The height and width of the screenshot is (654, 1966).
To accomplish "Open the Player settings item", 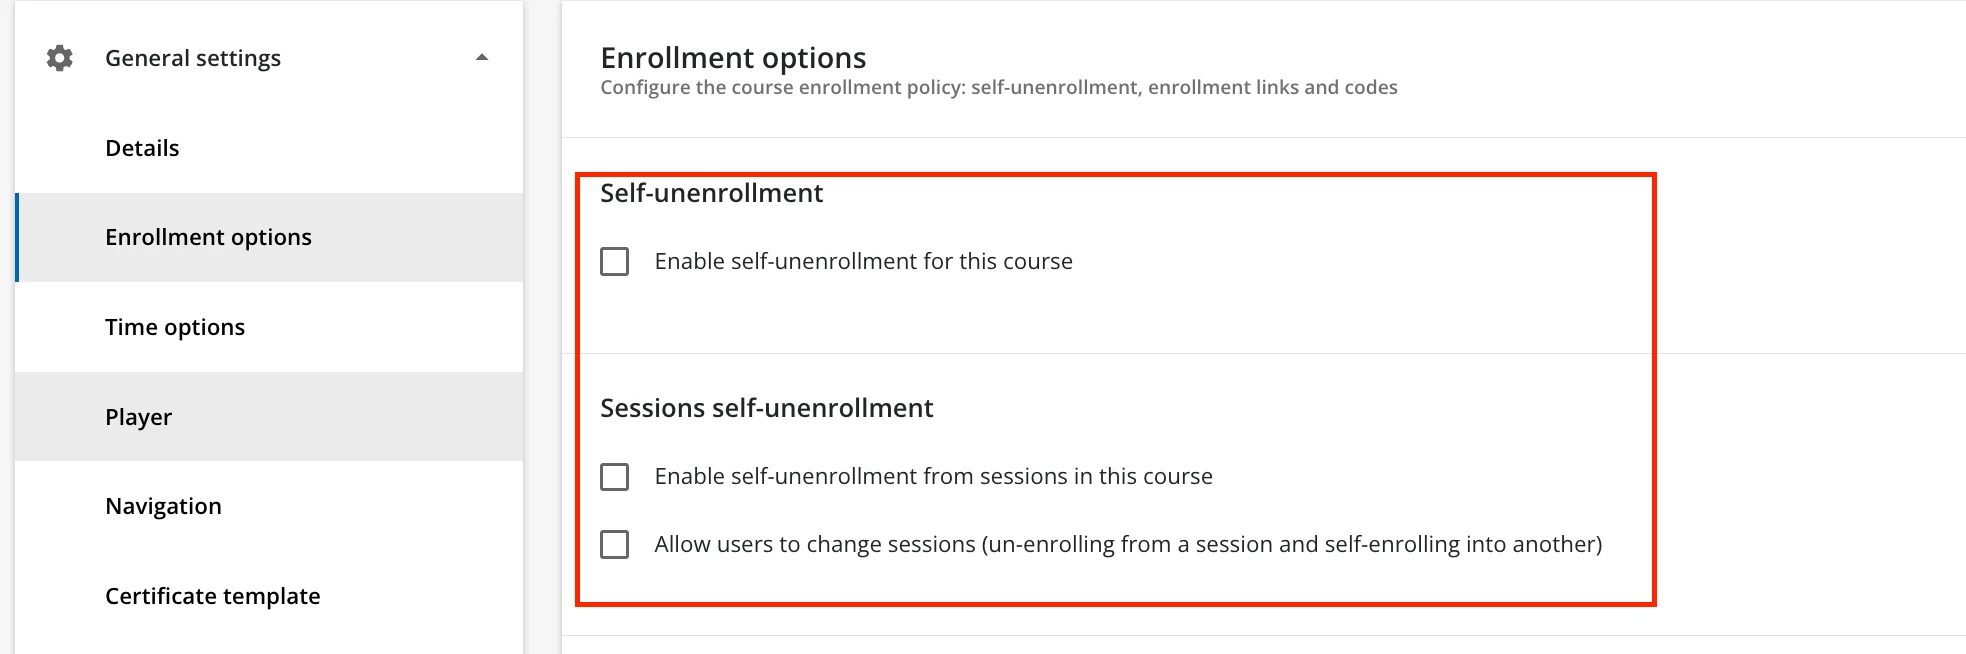I will [x=138, y=417].
